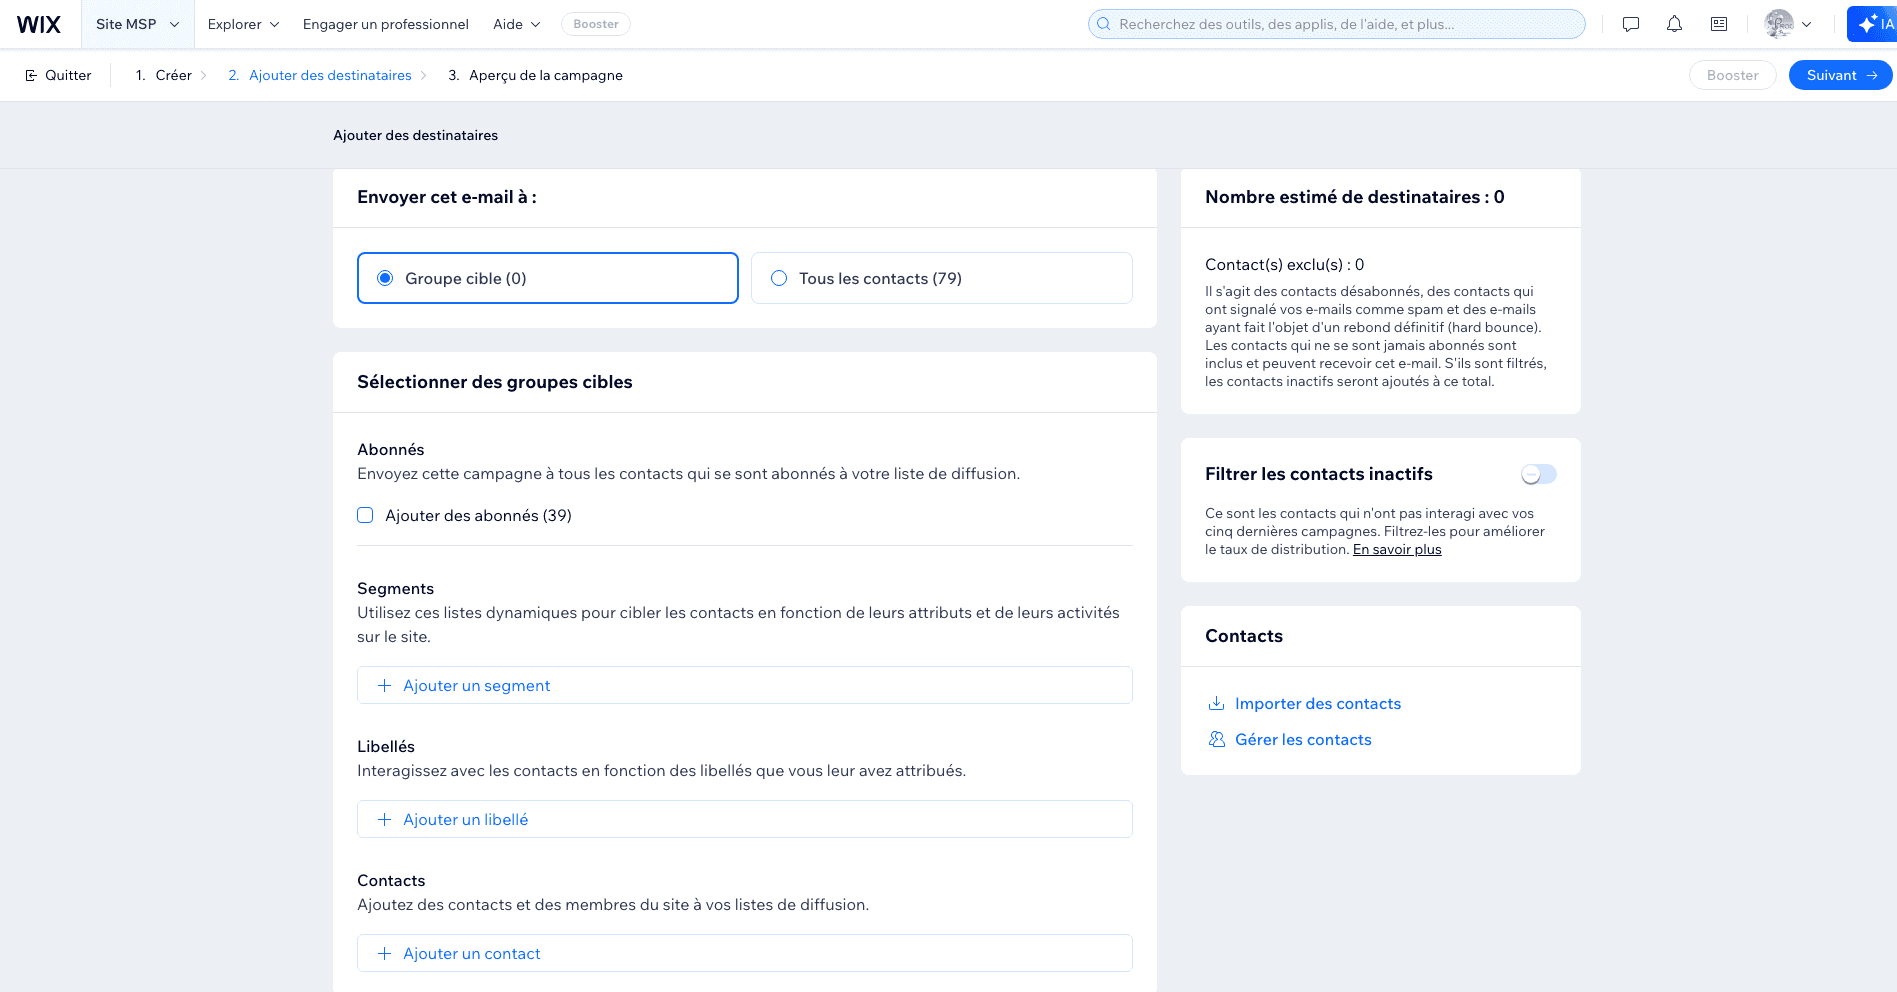Image resolution: width=1897 pixels, height=992 pixels.
Task: Enable Filtrer les contacts inactifs toggle
Action: (x=1538, y=474)
